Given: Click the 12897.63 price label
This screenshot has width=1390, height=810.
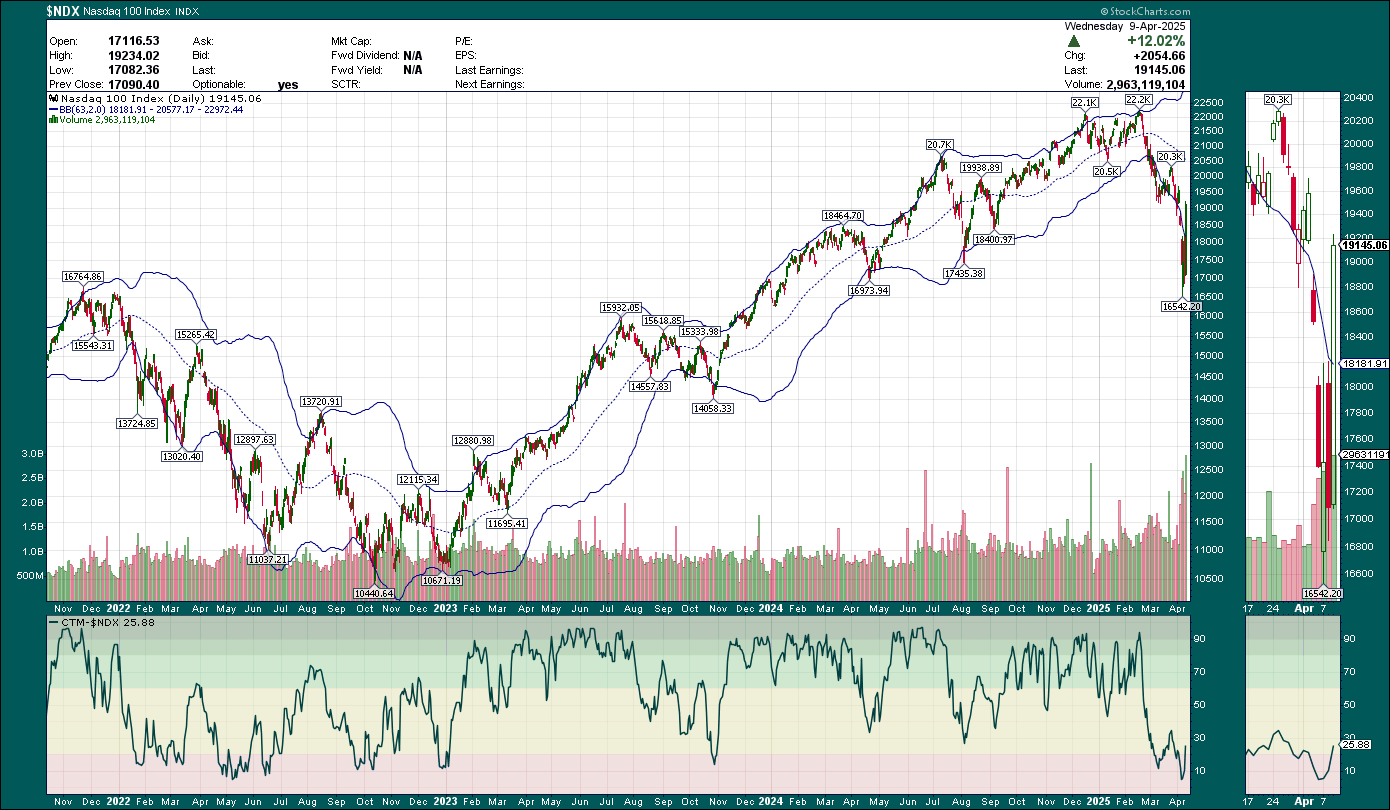Looking at the screenshot, I should (254, 439).
